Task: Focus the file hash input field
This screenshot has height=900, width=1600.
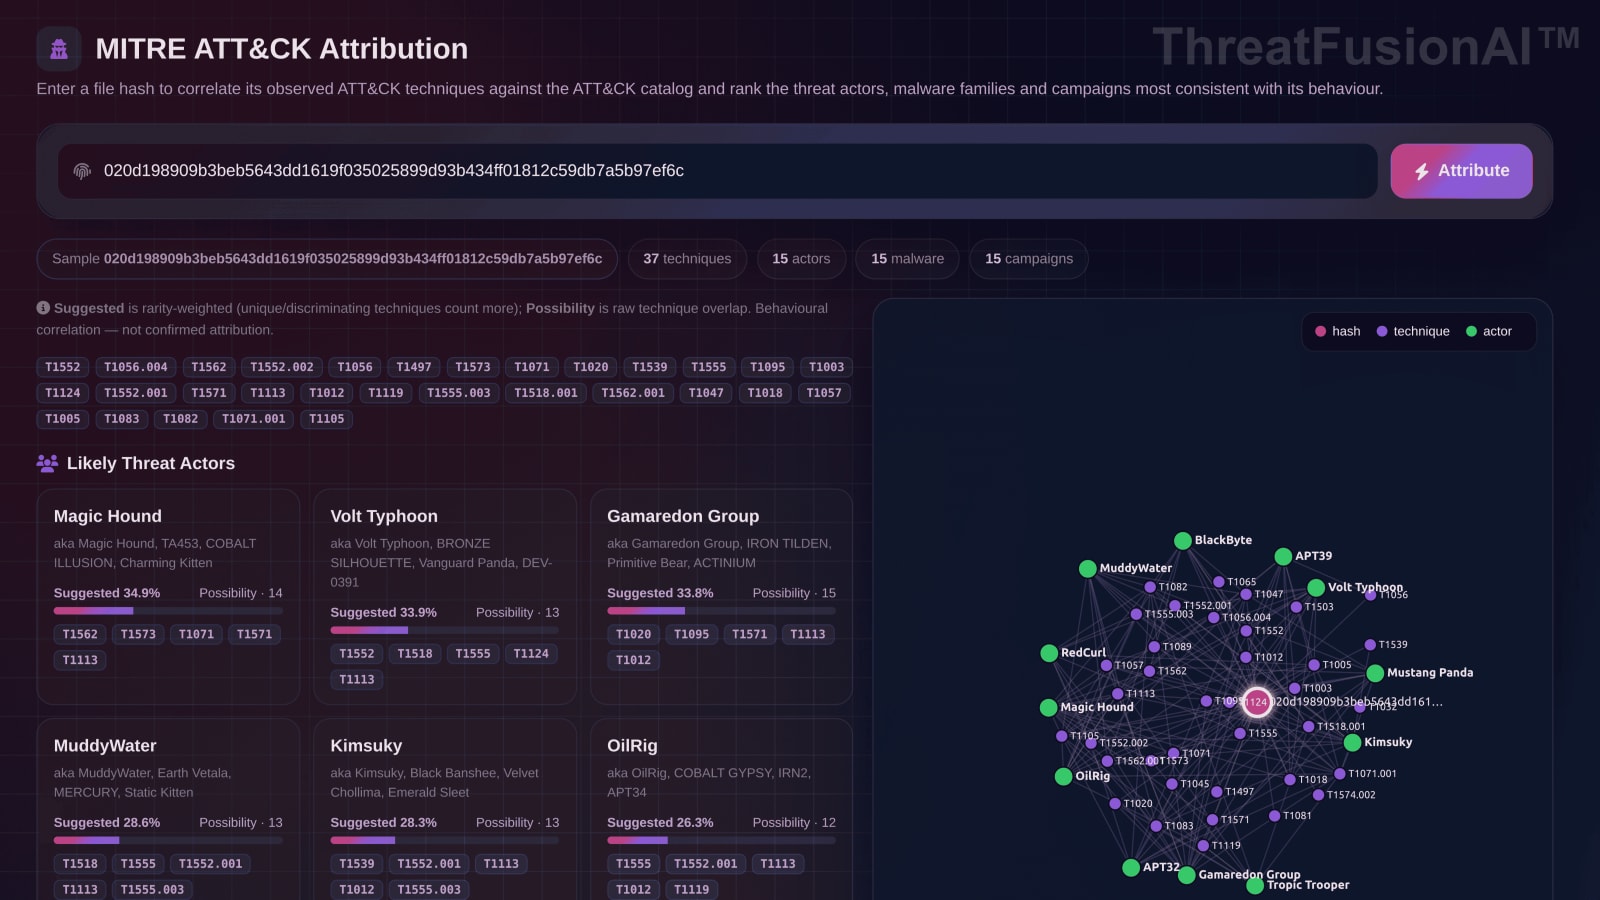Action: pos(718,171)
